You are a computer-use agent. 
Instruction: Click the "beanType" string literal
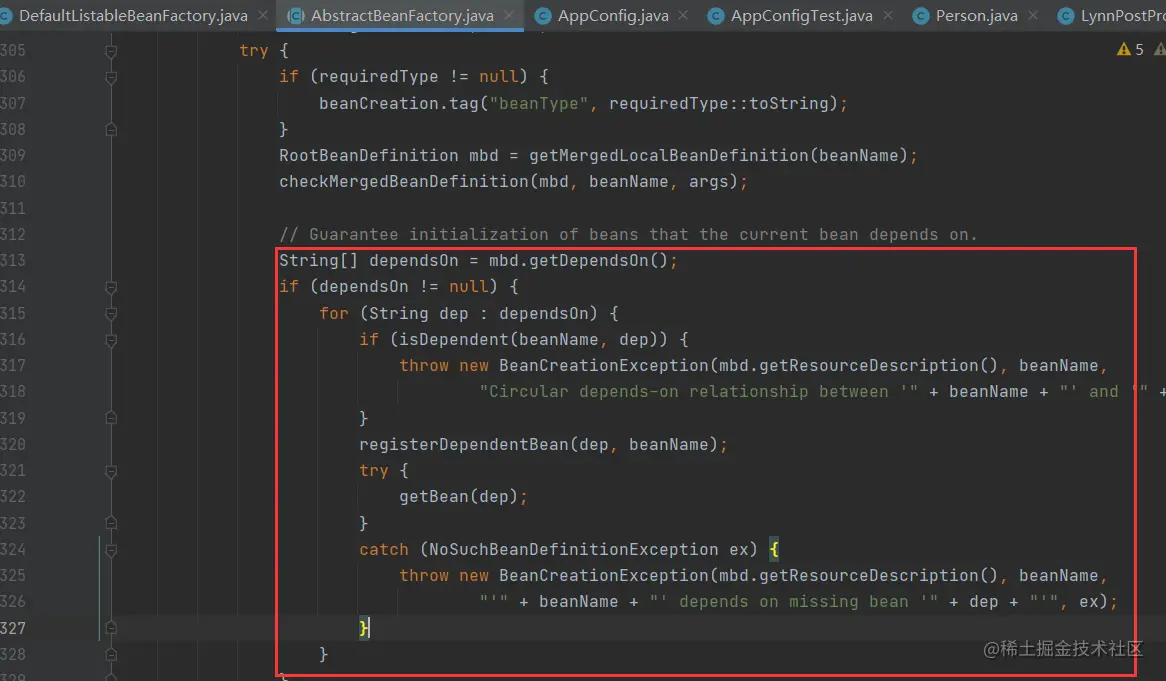(x=538, y=103)
